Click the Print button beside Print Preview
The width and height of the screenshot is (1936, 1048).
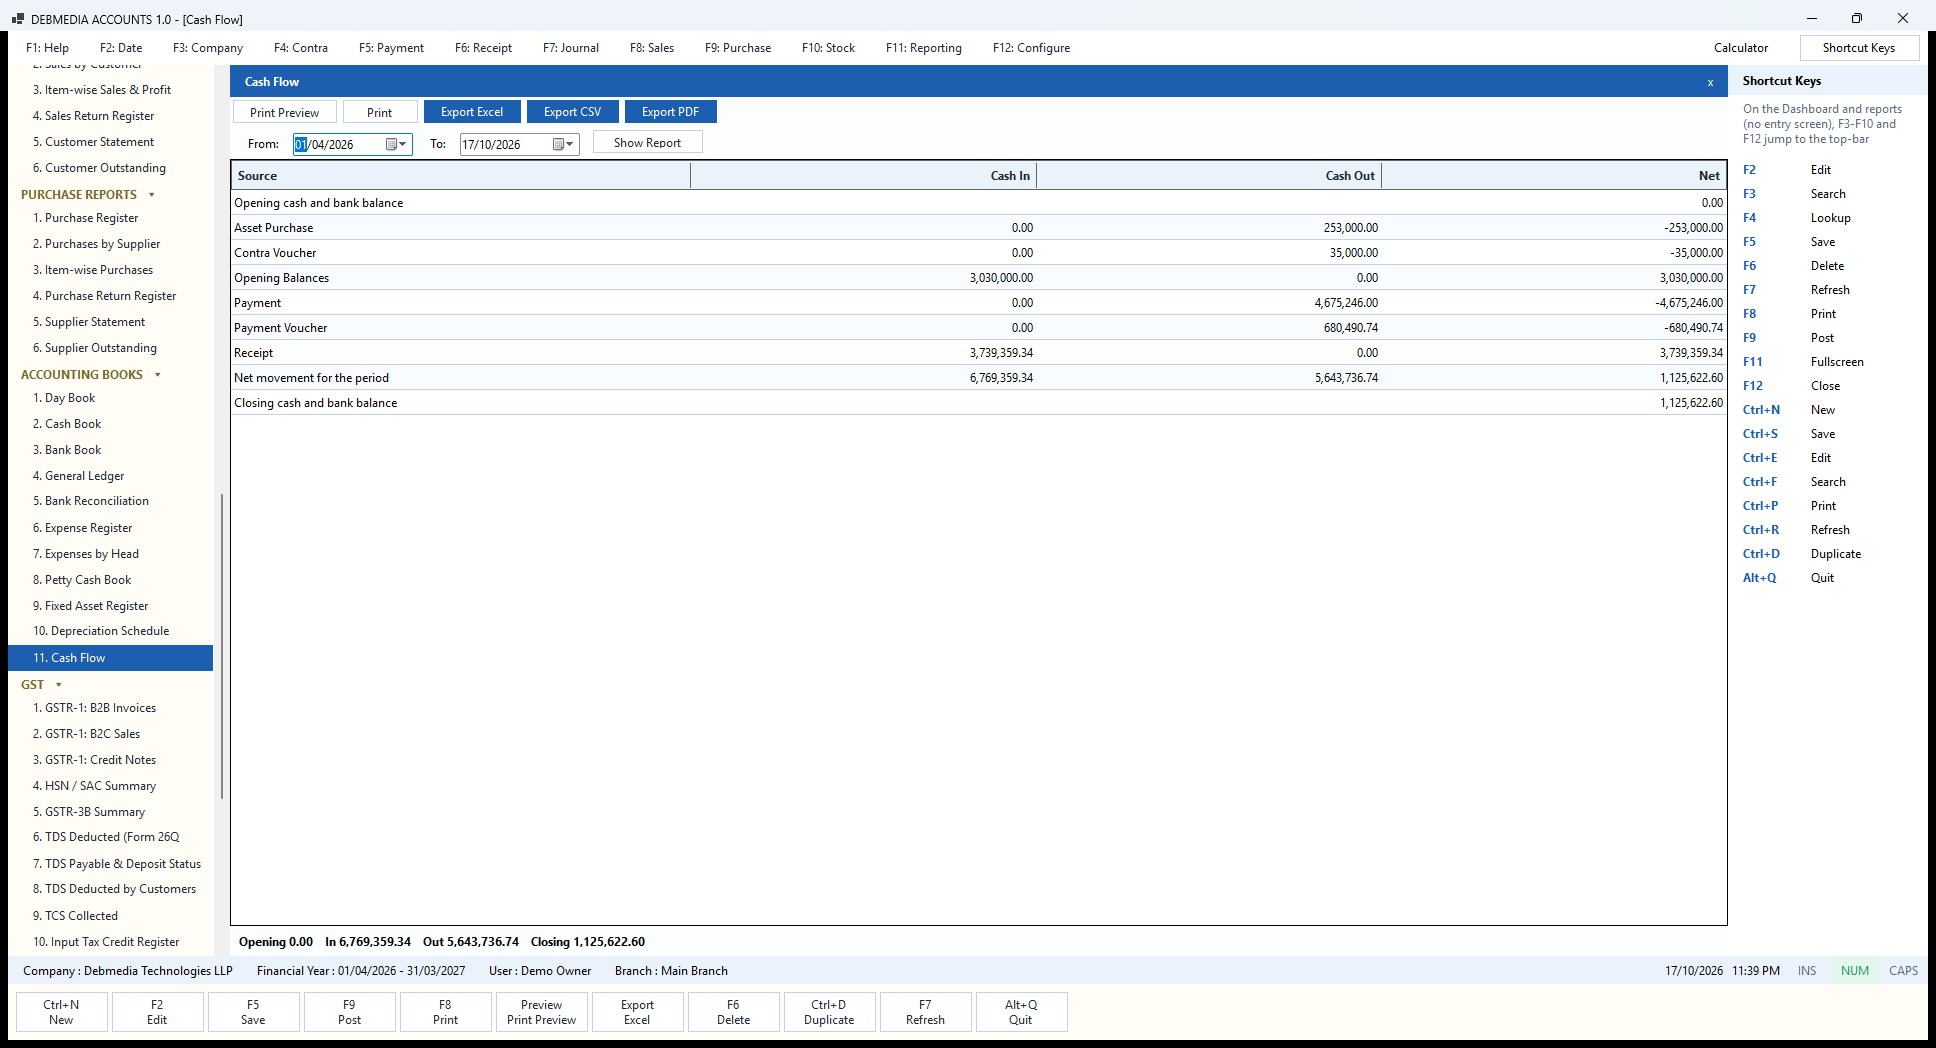coord(379,112)
